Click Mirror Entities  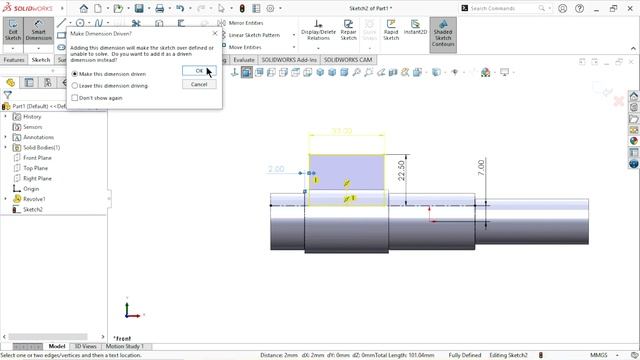click(x=242, y=23)
